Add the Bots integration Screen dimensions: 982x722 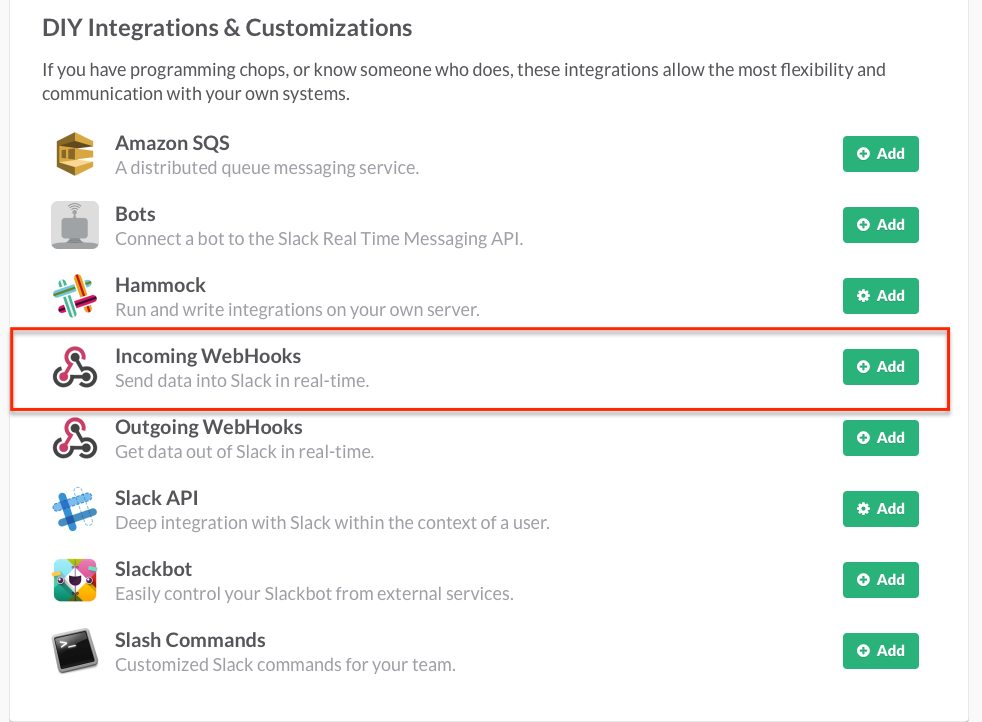pos(880,224)
